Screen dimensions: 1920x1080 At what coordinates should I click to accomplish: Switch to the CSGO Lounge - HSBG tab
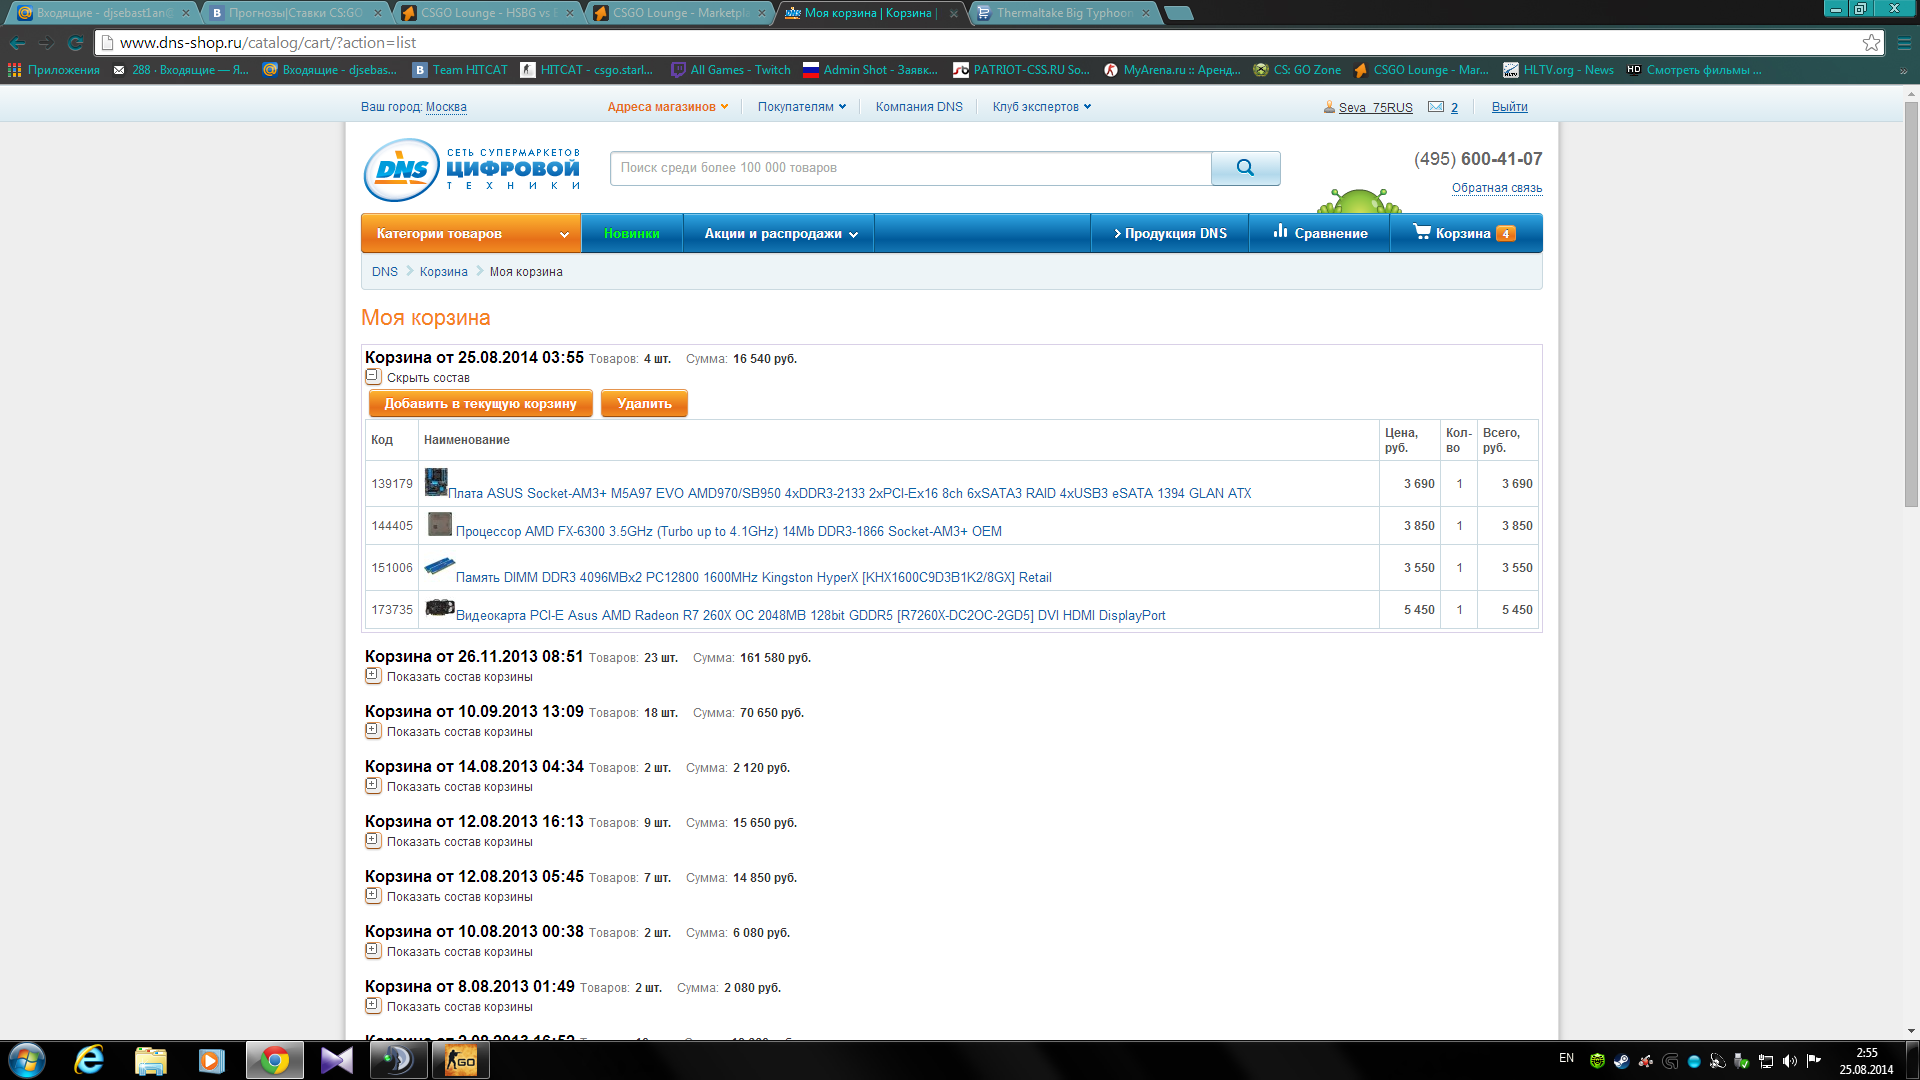click(x=488, y=13)
